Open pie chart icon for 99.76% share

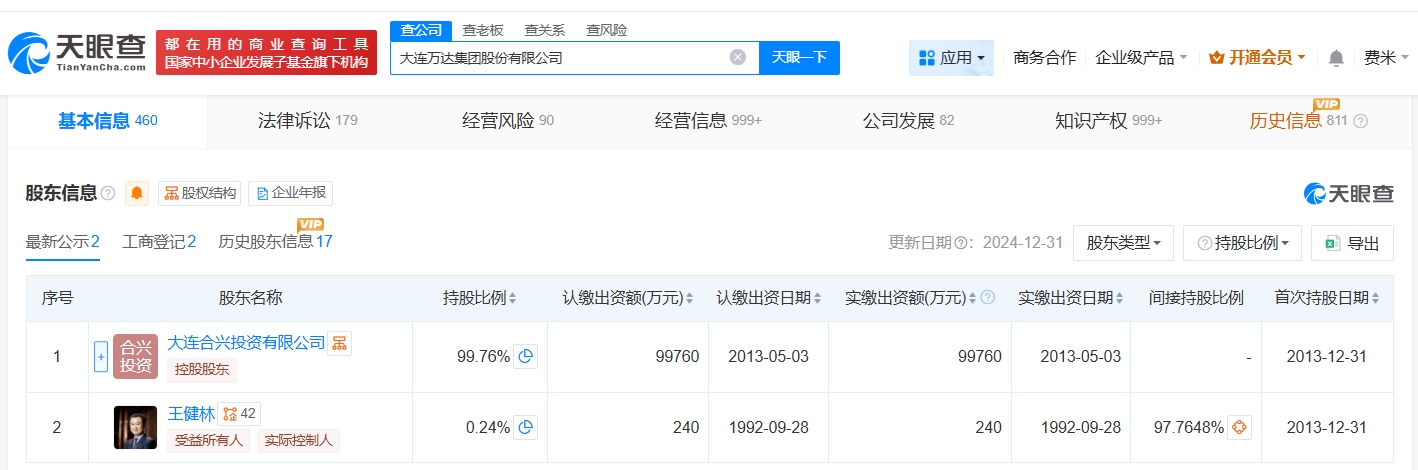pyautogui.click(x=526, y=356)
